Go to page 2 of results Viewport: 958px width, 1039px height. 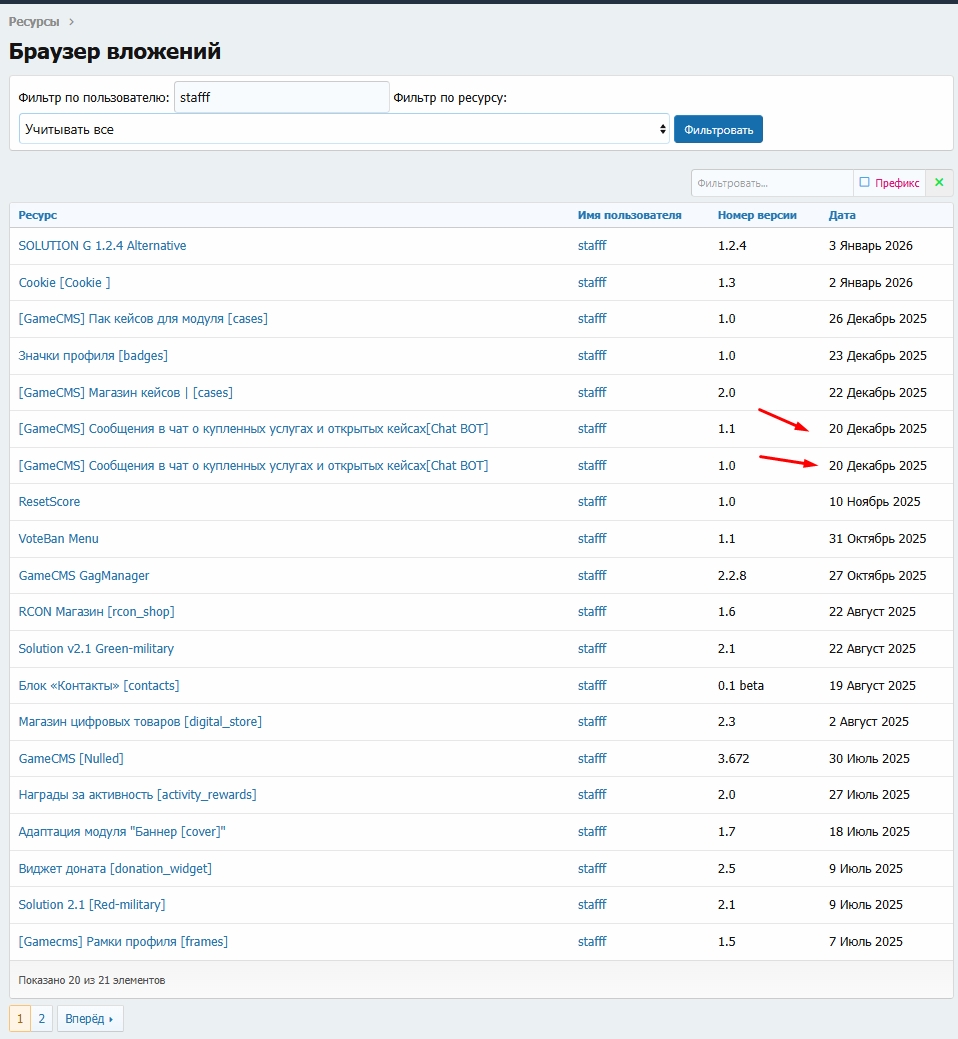point(42,1019)
